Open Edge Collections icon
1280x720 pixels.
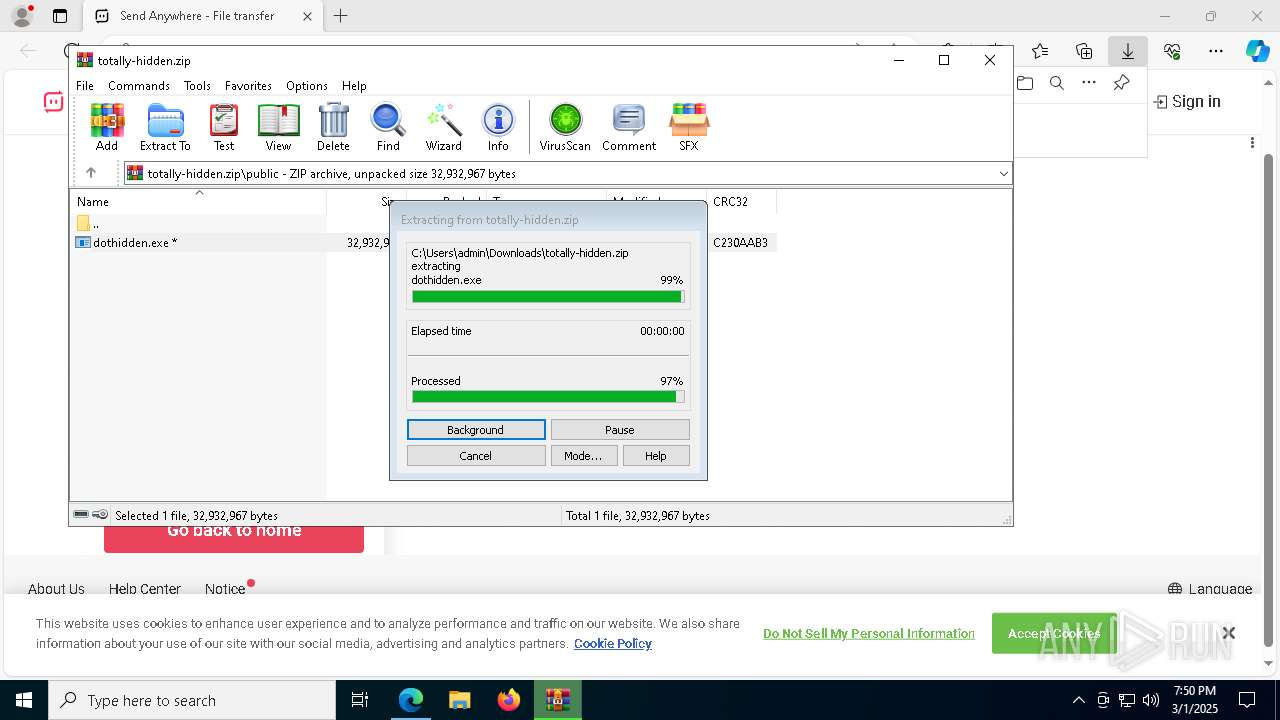pos(1084,51)
